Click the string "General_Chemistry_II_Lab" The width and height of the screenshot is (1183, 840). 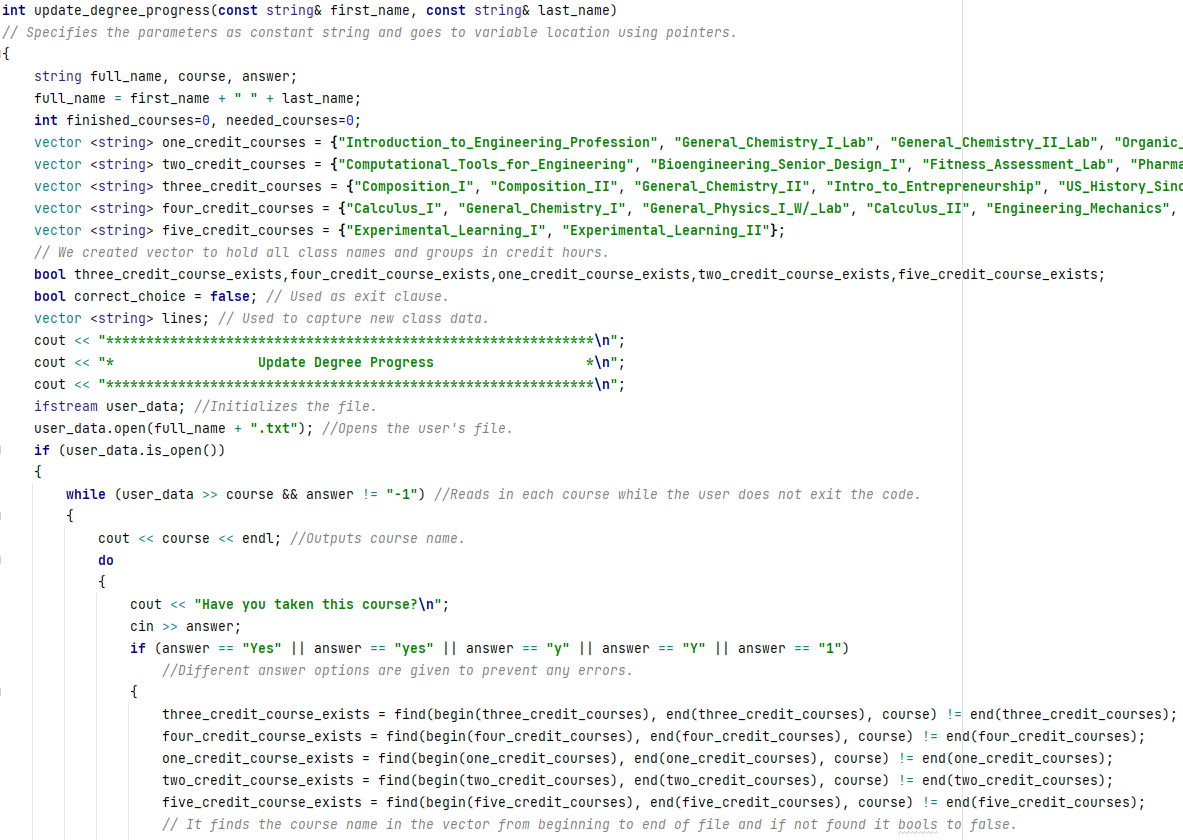click(994, 142)
